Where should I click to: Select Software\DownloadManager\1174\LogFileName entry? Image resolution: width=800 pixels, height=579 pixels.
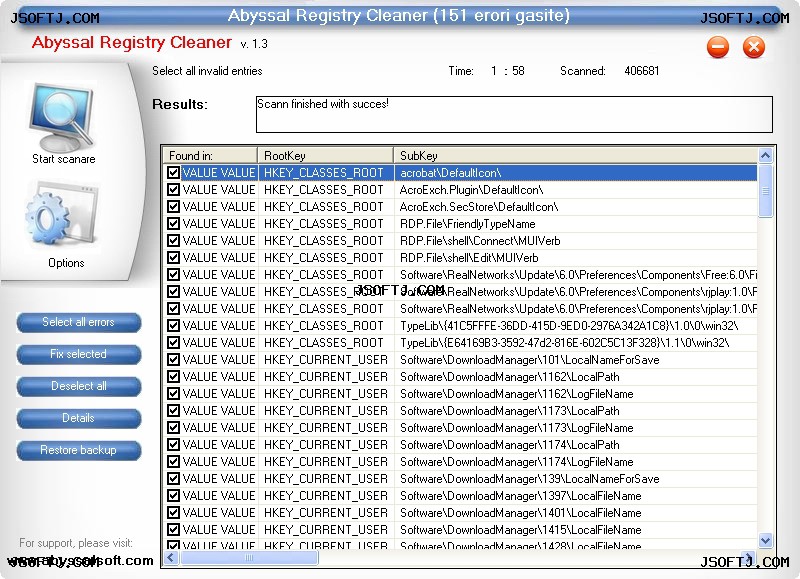pos(460,462)
